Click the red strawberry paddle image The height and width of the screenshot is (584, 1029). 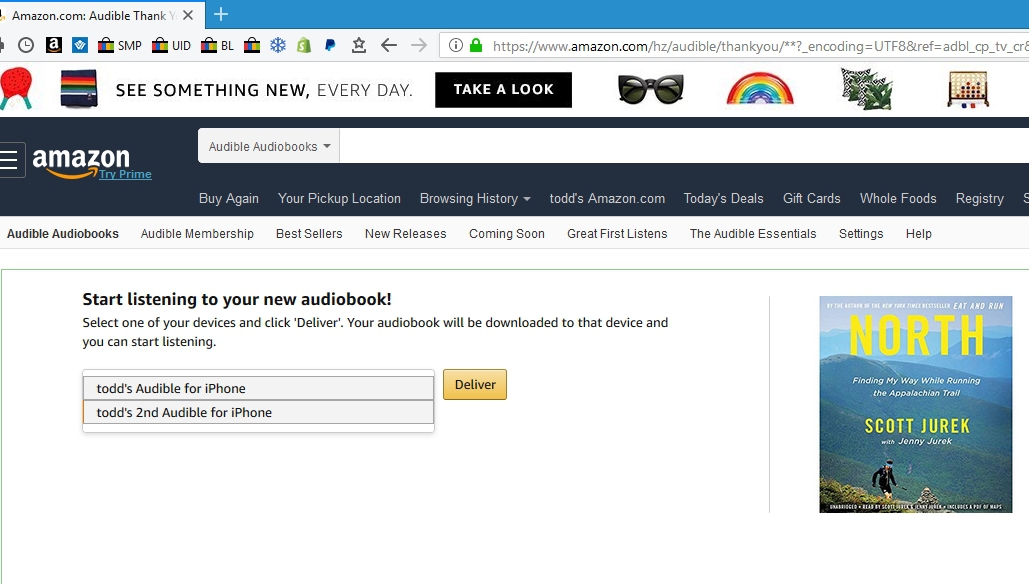16,89
